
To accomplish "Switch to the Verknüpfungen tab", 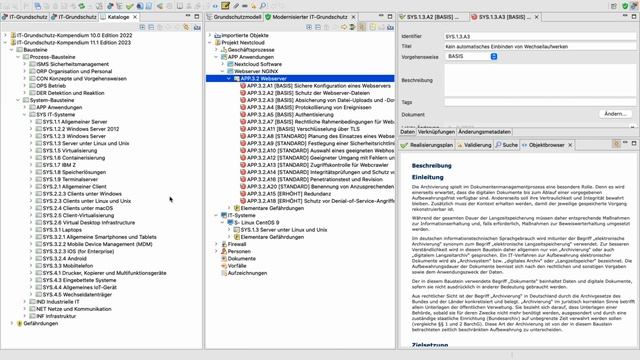I will click(436, 132).
